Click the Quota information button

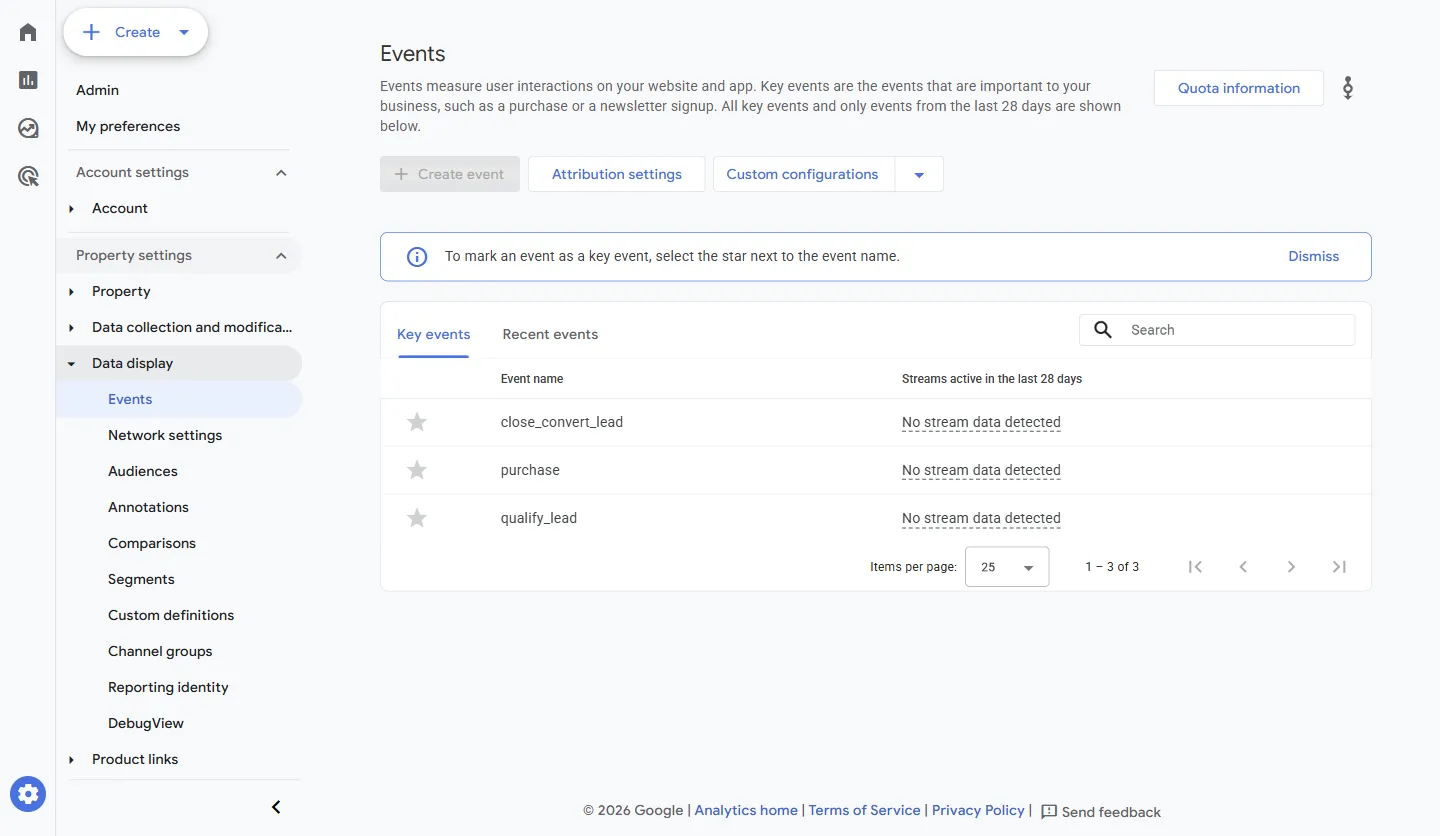pyautogui.click(x=1239, y=88)
